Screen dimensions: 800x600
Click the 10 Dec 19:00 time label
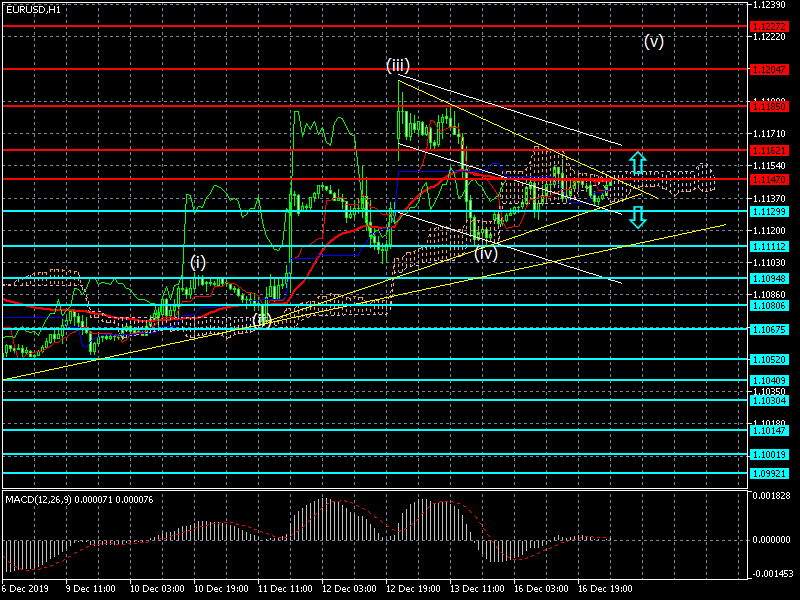(221, 588)
